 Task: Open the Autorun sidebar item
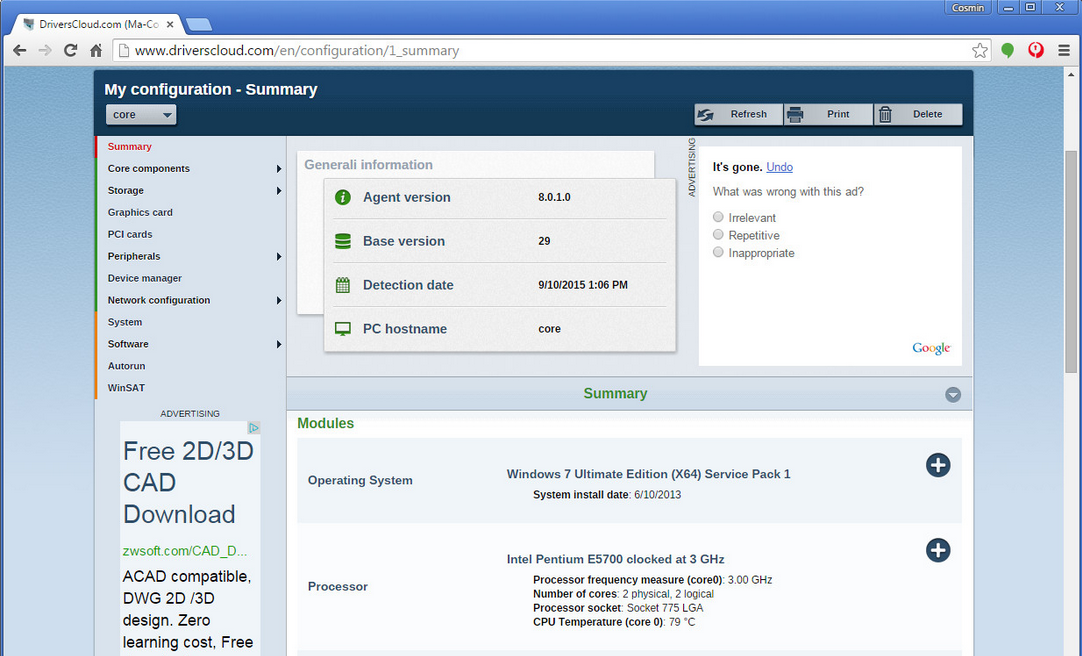point(126,366)
